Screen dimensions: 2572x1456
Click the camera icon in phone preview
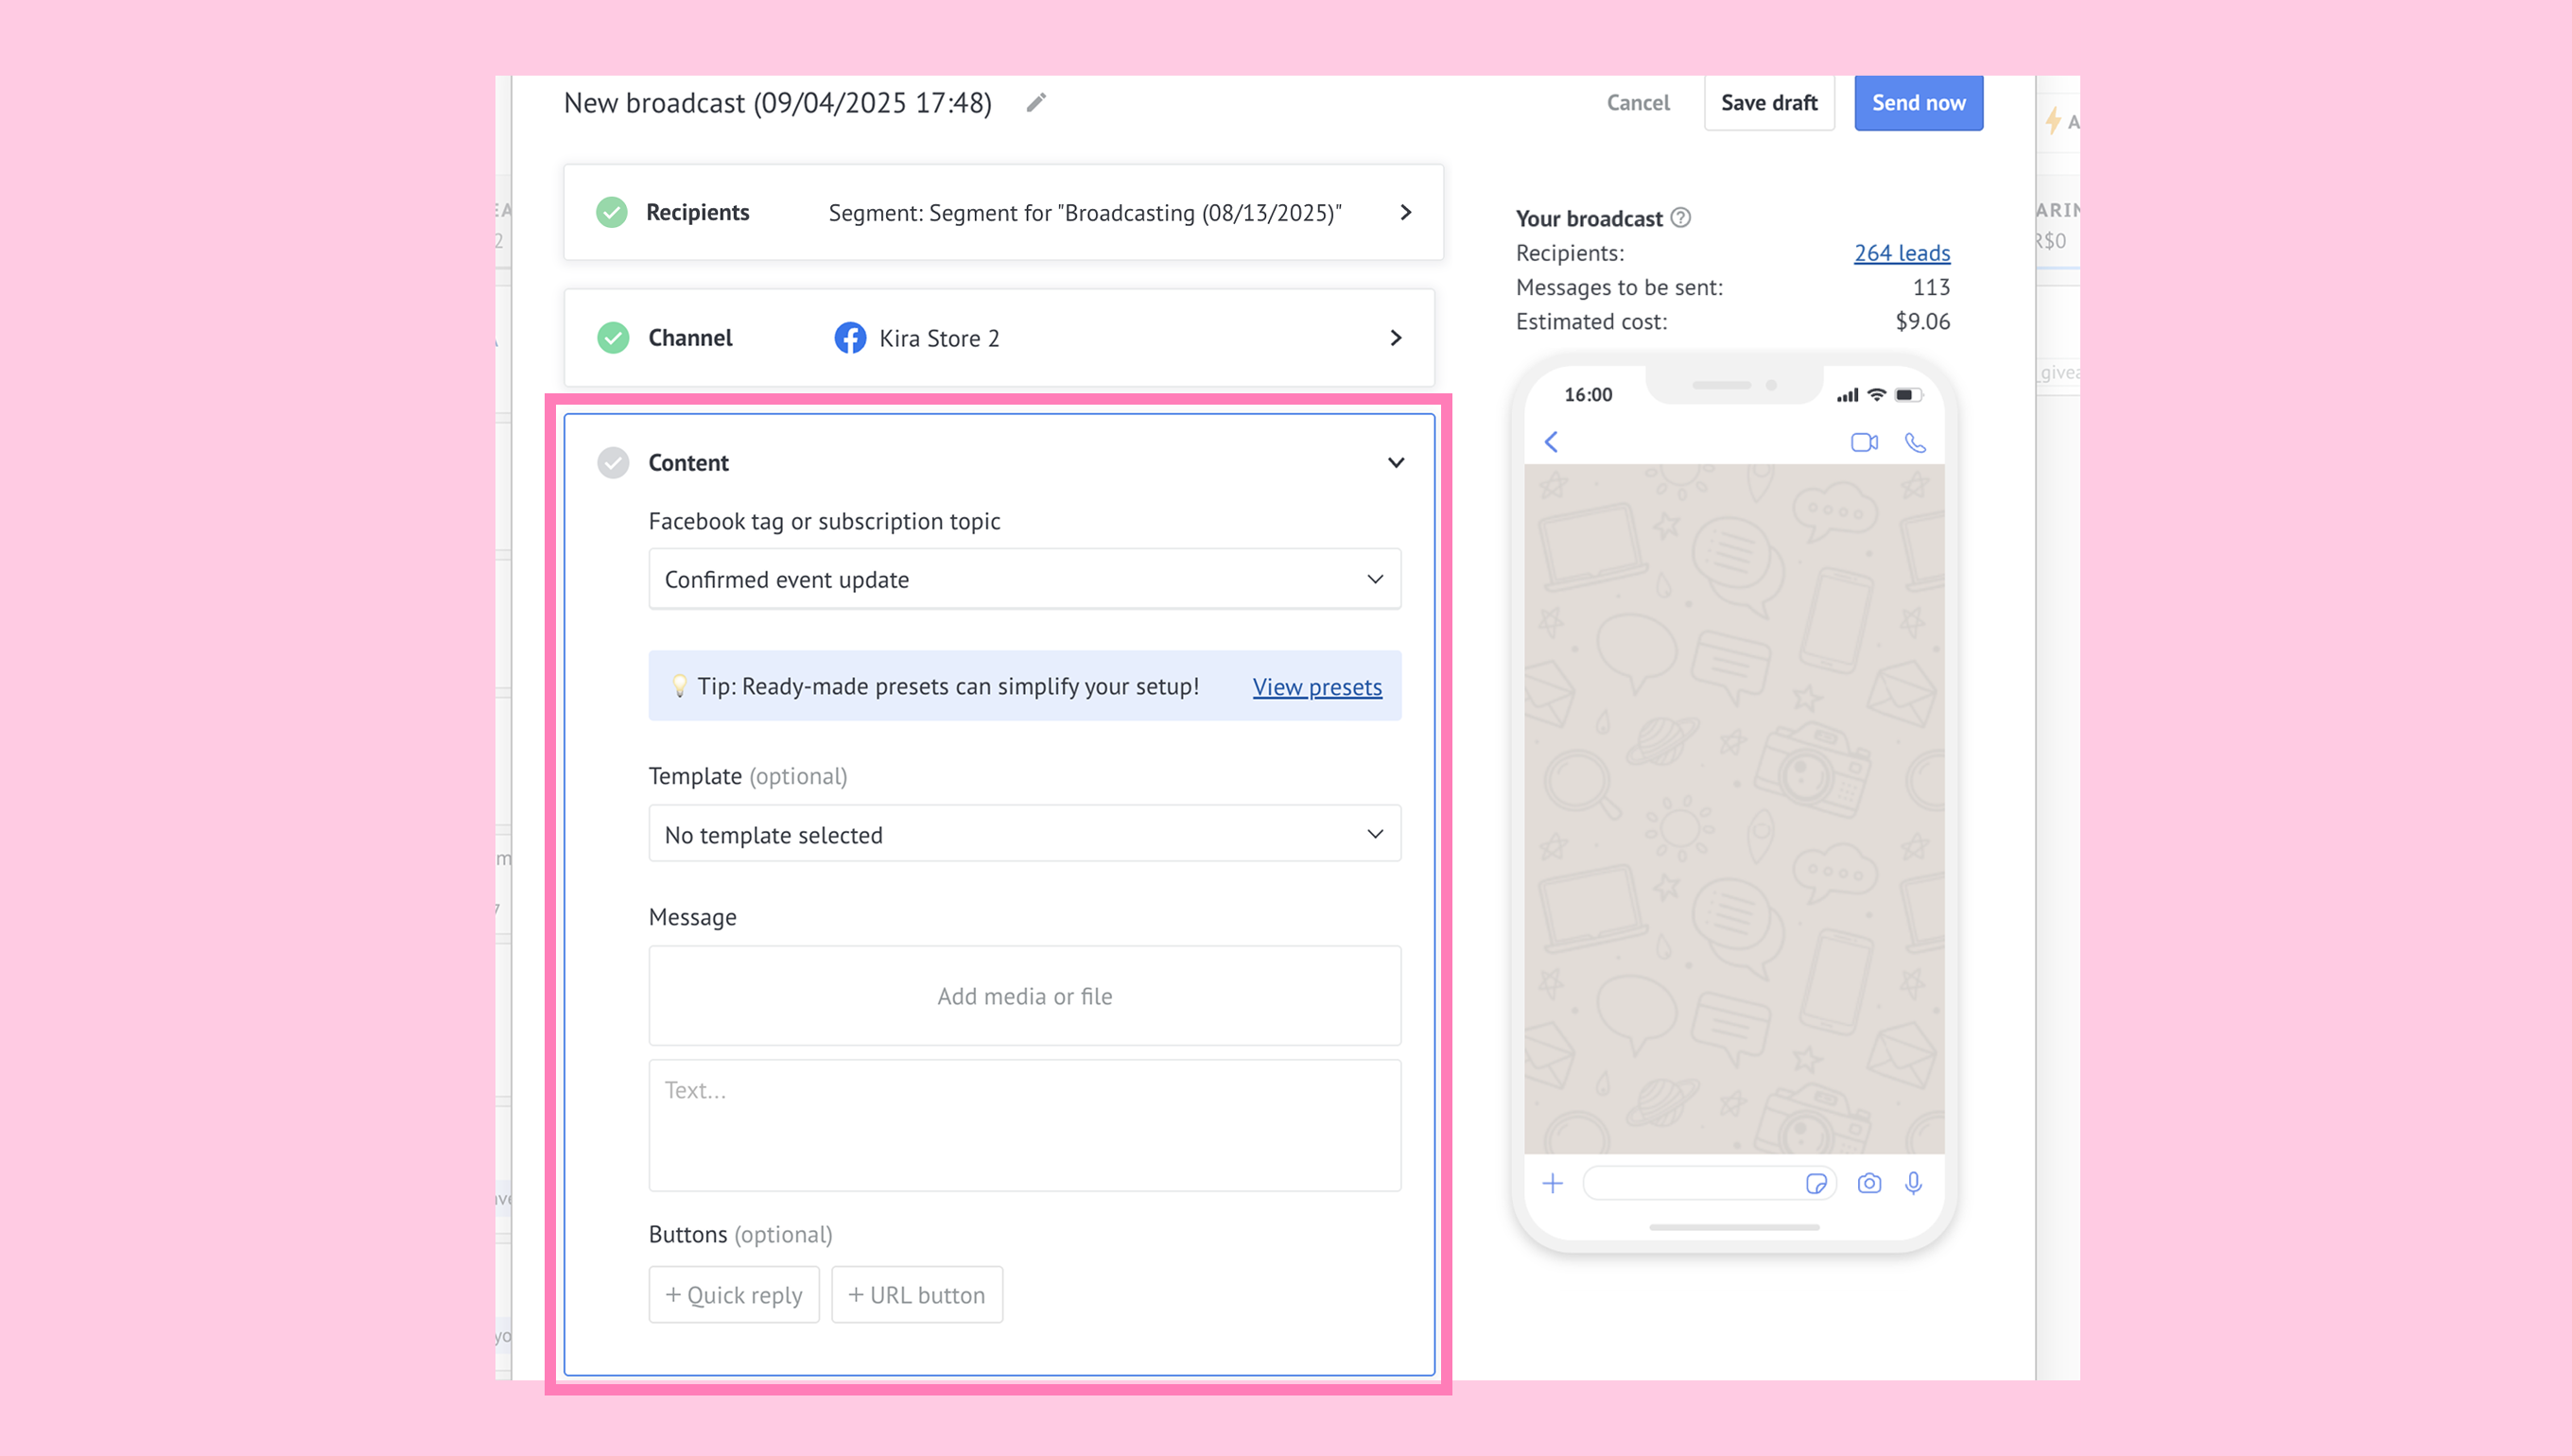tap(1869, 1184)
